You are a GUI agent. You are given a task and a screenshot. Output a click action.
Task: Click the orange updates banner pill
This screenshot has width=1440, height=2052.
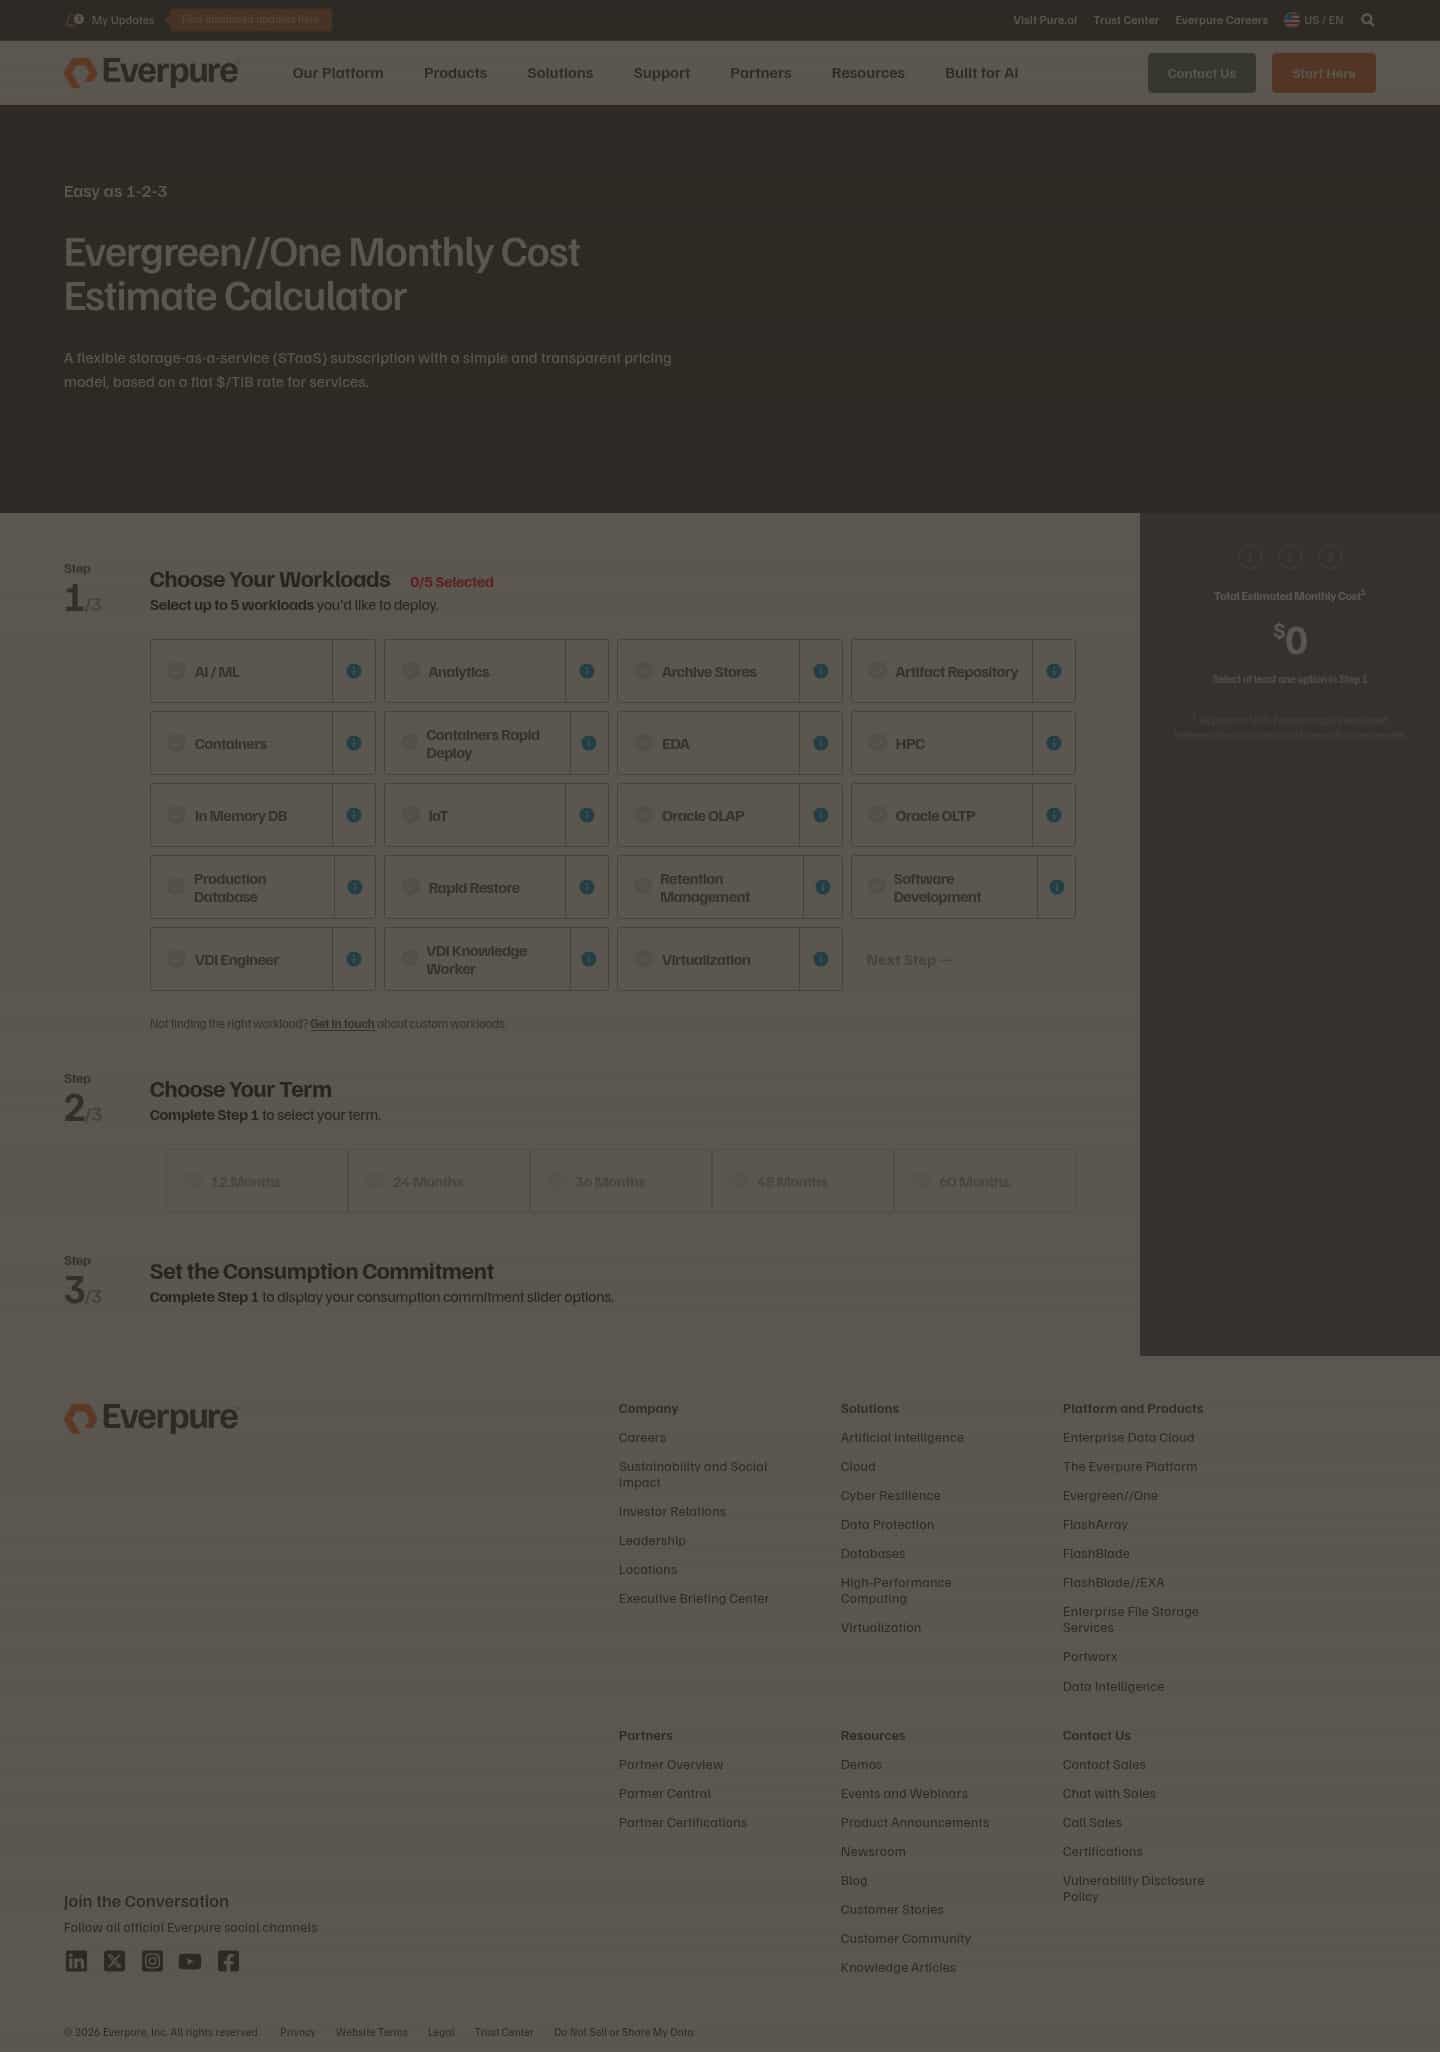tap(250, 20)
